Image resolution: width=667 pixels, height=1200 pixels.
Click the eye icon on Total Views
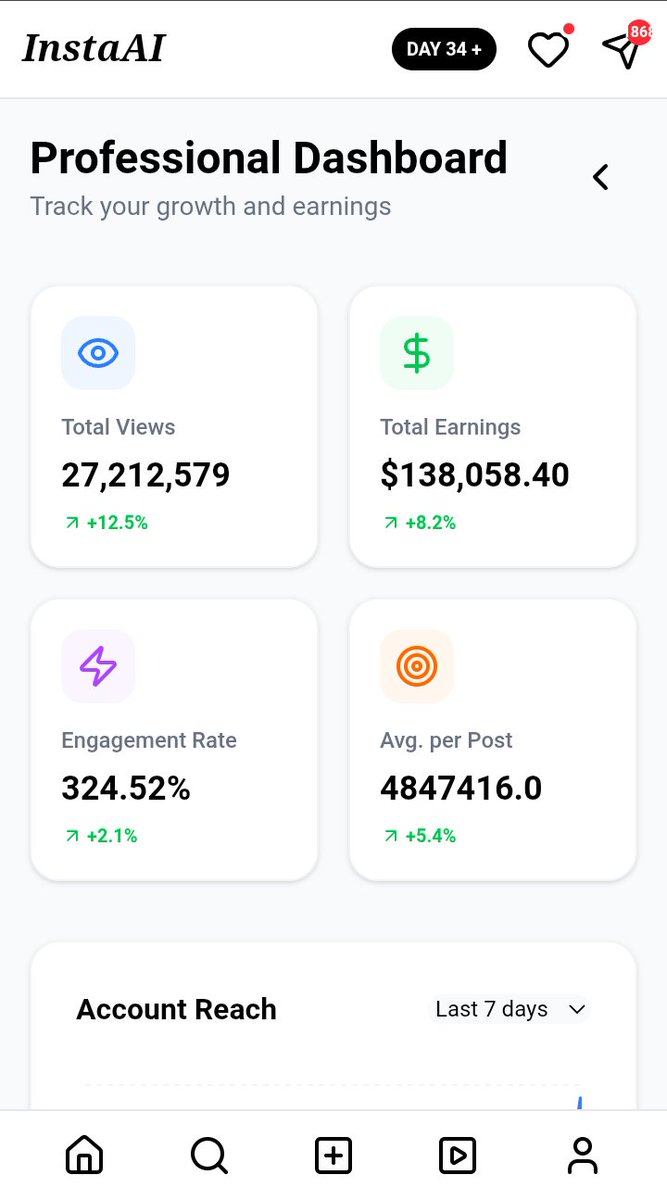[x=98, y=352]
